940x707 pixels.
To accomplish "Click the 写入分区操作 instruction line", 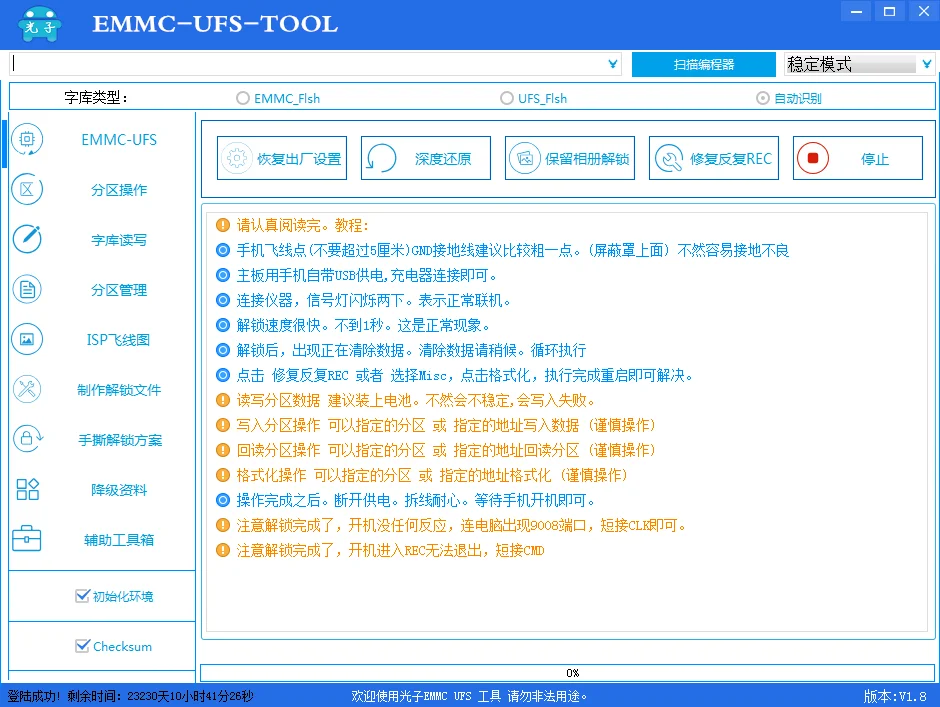I will (x=446, y=425).
